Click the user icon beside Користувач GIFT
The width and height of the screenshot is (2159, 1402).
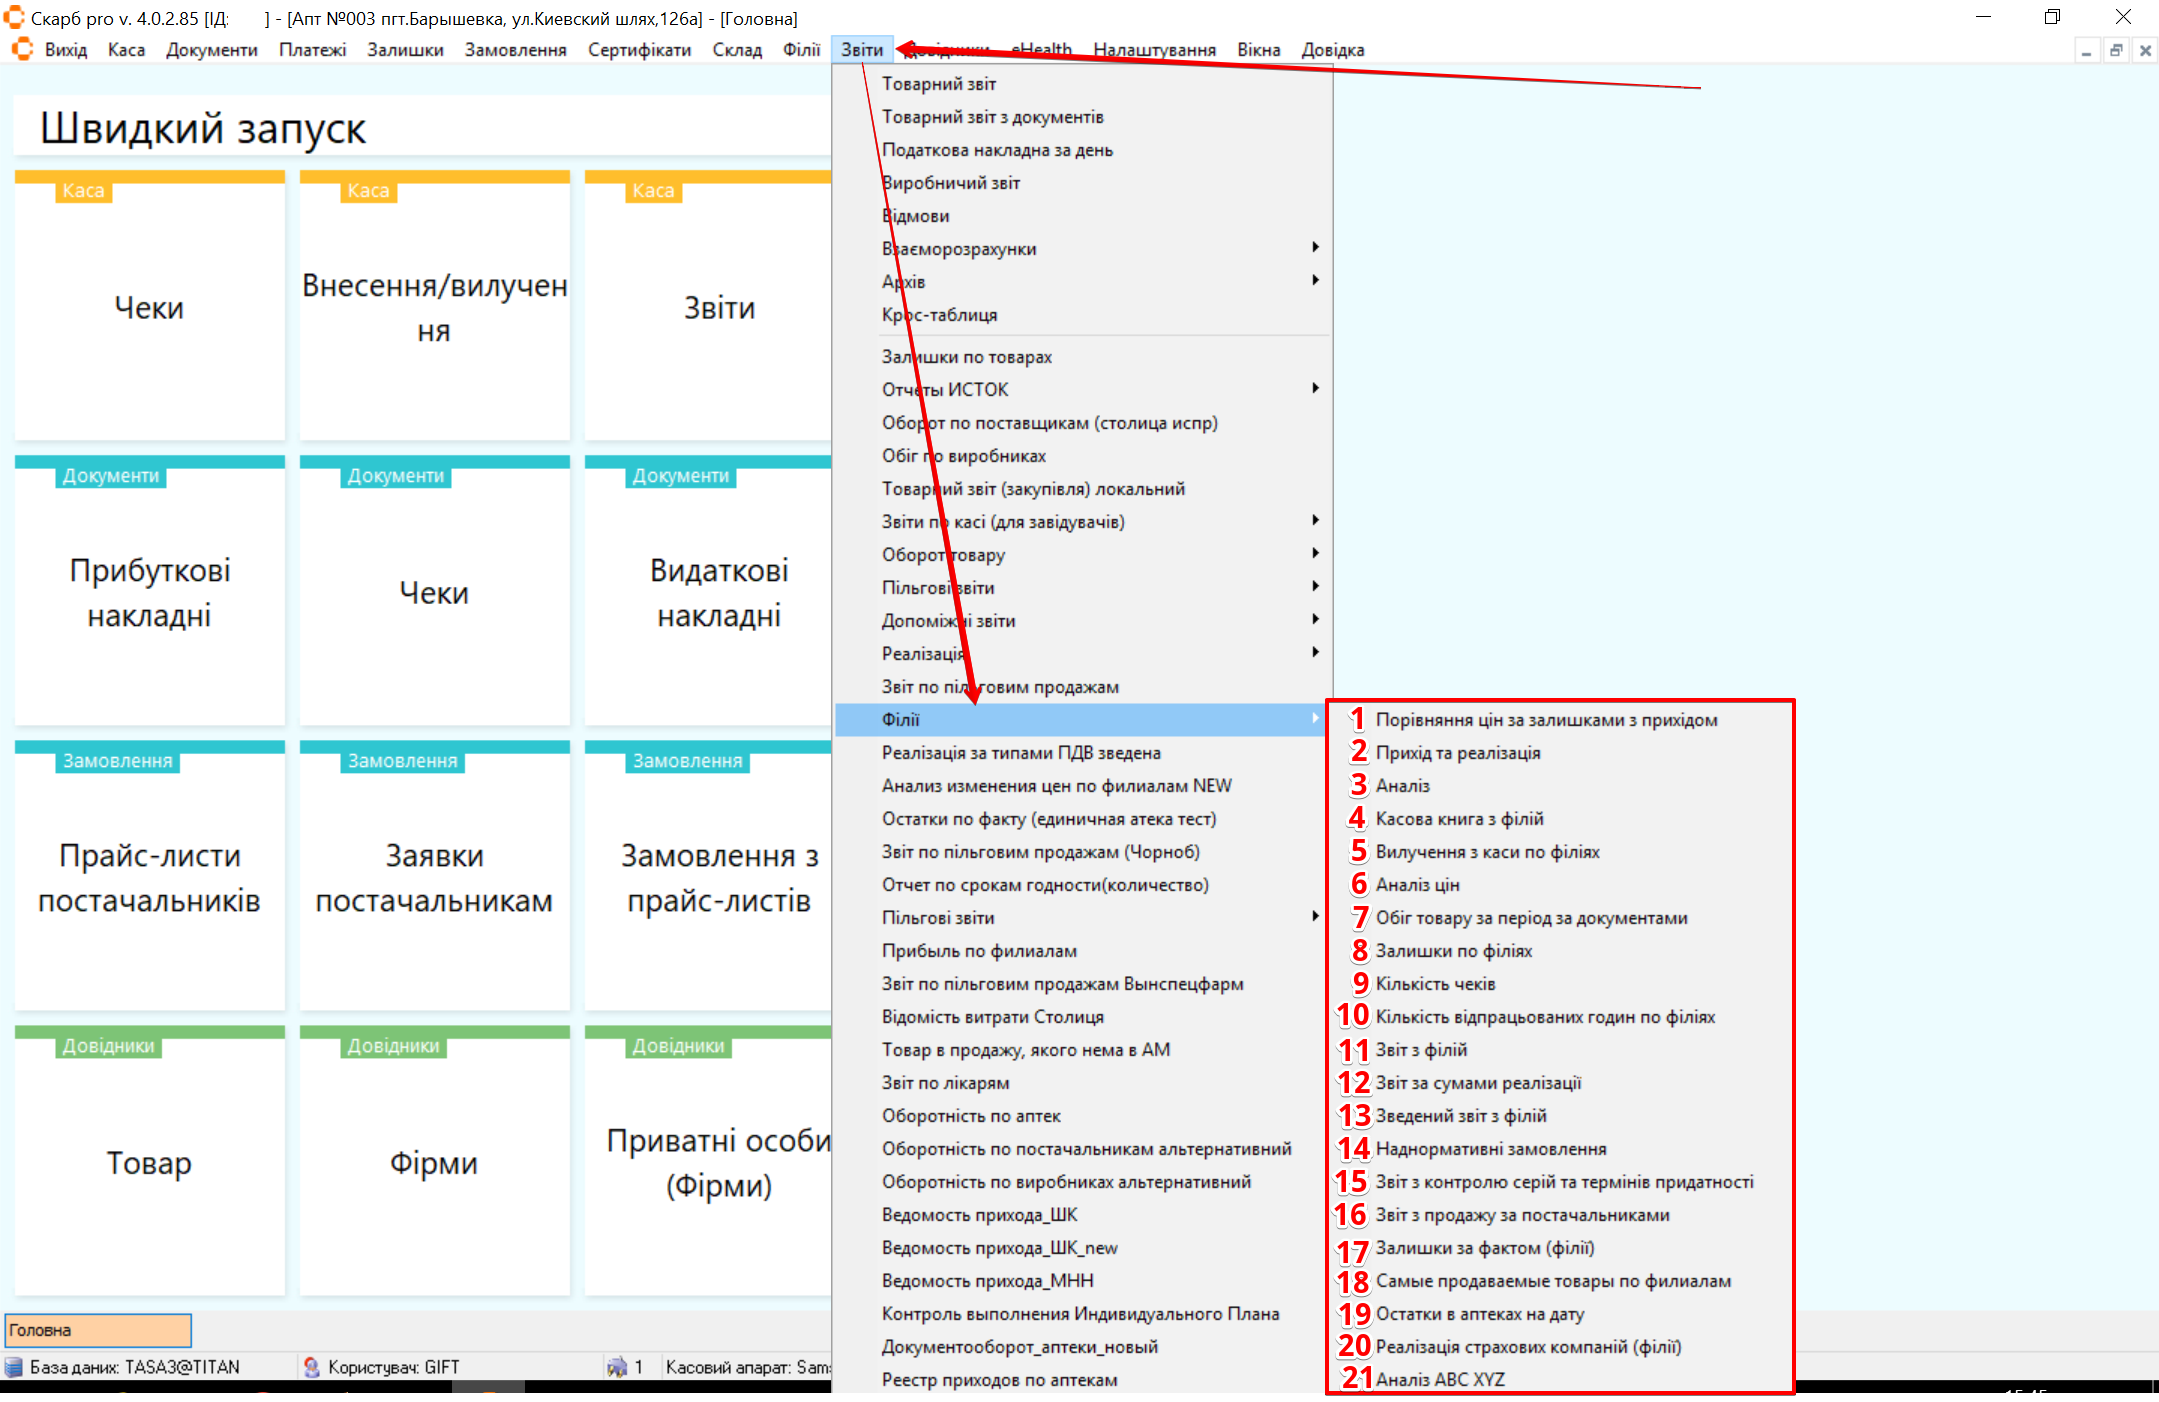point(312,1367)
